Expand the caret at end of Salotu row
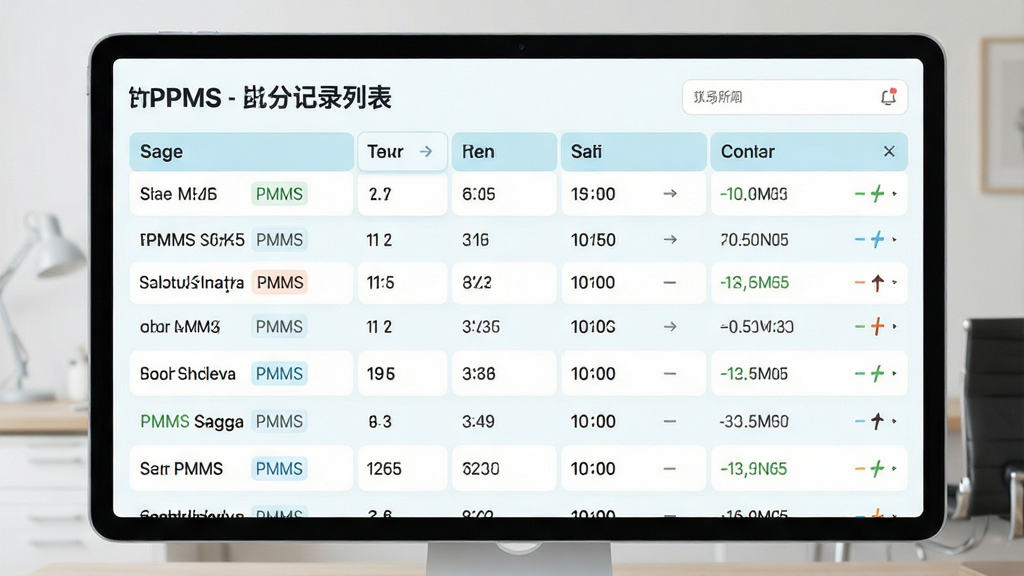1024x576 pixels. [895, 283]
